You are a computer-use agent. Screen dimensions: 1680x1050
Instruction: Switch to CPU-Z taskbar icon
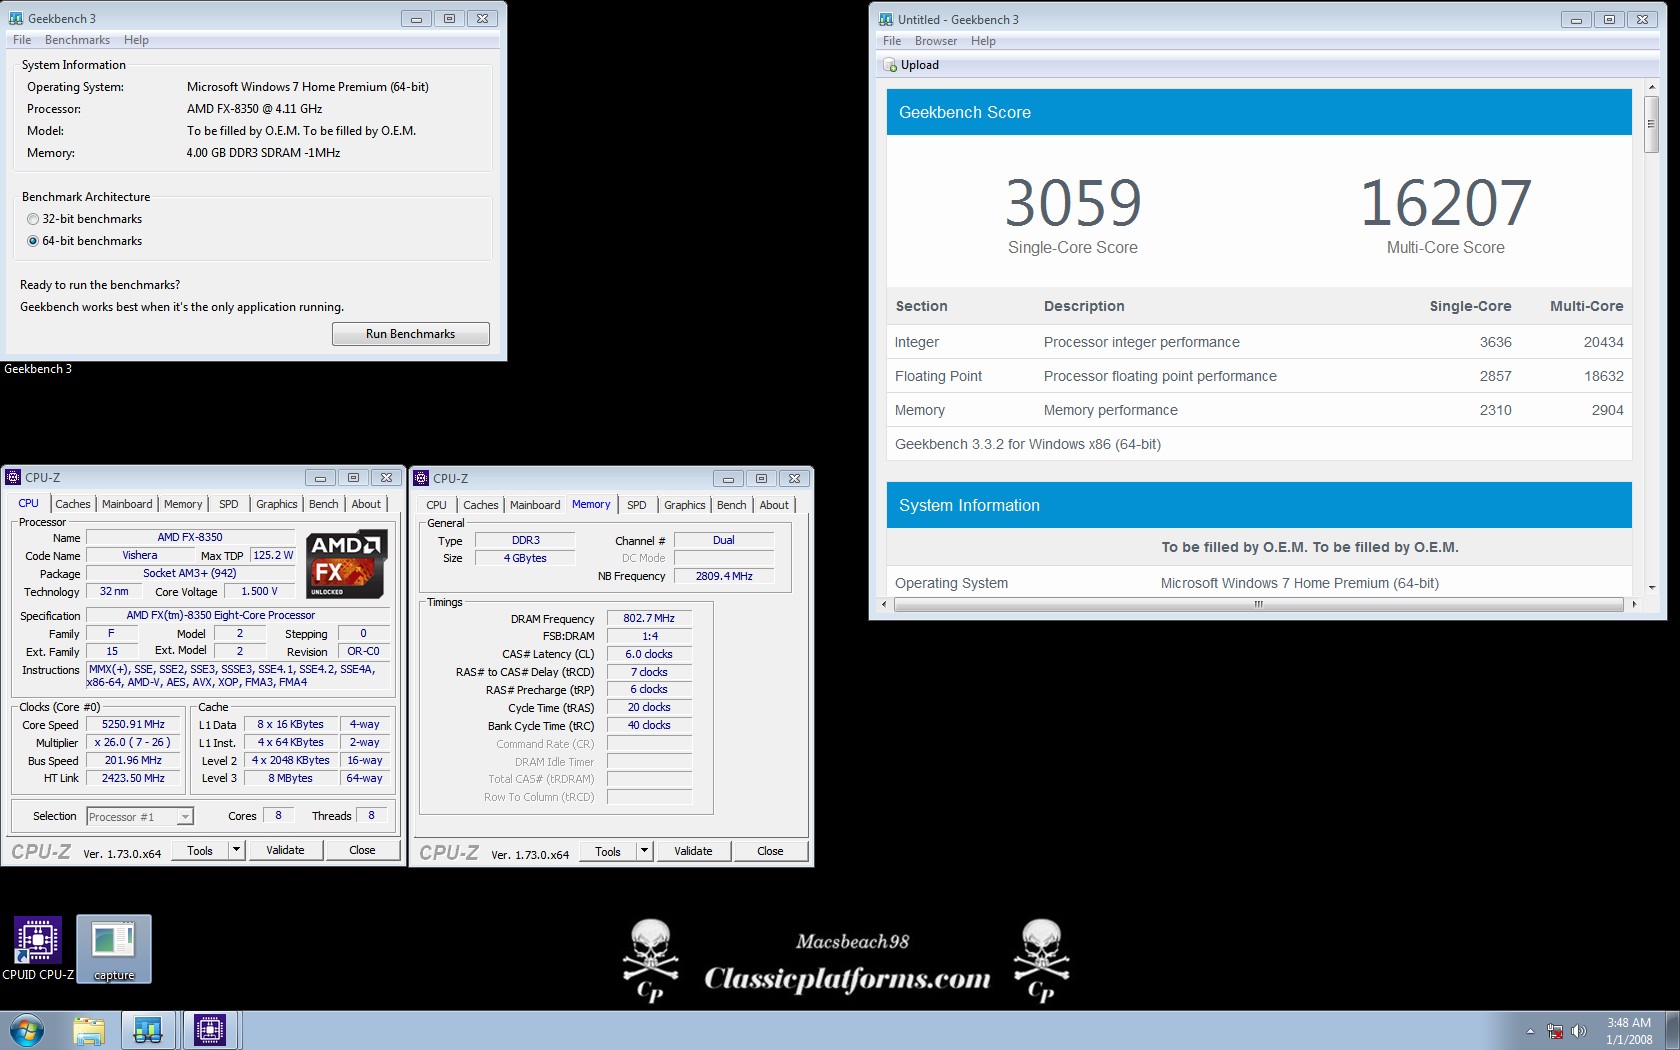pyautogui.click(x=210, y=1030)
